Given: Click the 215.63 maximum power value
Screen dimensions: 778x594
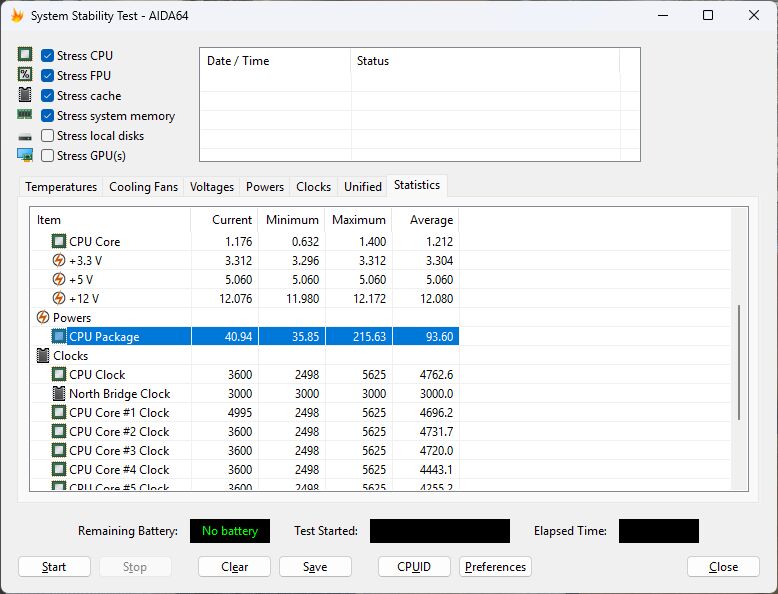Looking at the screenshot, I should coord(369,336).
